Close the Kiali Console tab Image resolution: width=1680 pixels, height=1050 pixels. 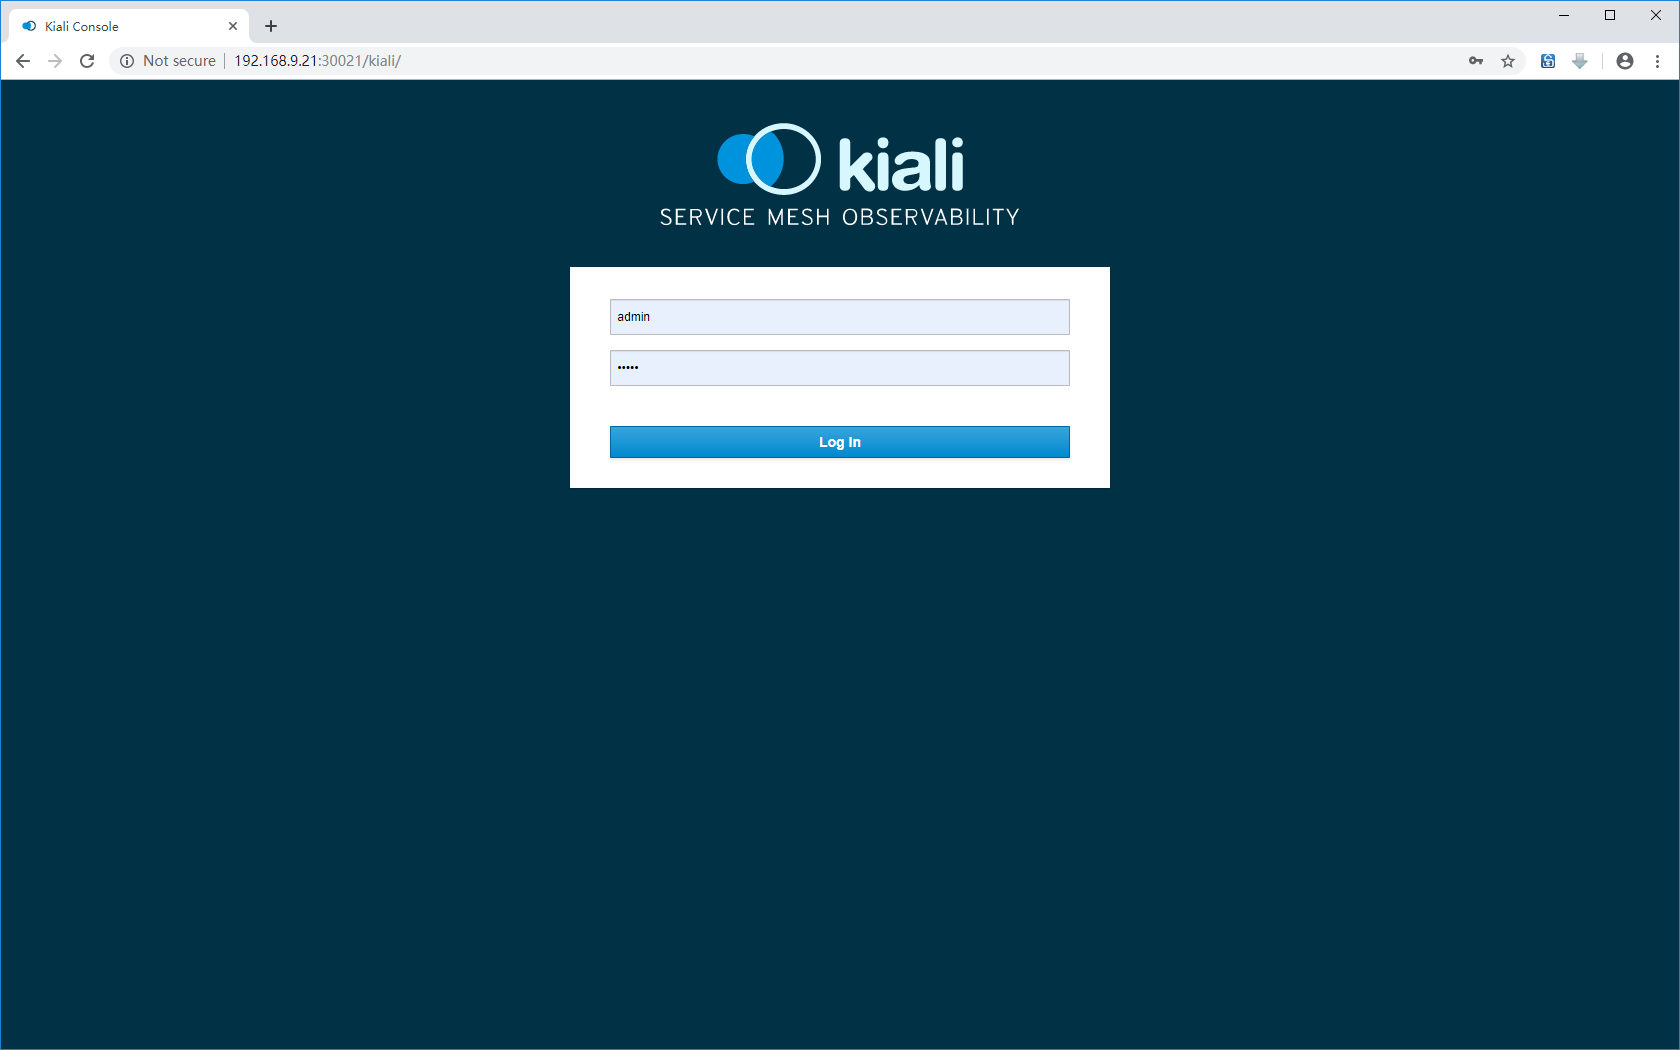click(x=233, y=26)
